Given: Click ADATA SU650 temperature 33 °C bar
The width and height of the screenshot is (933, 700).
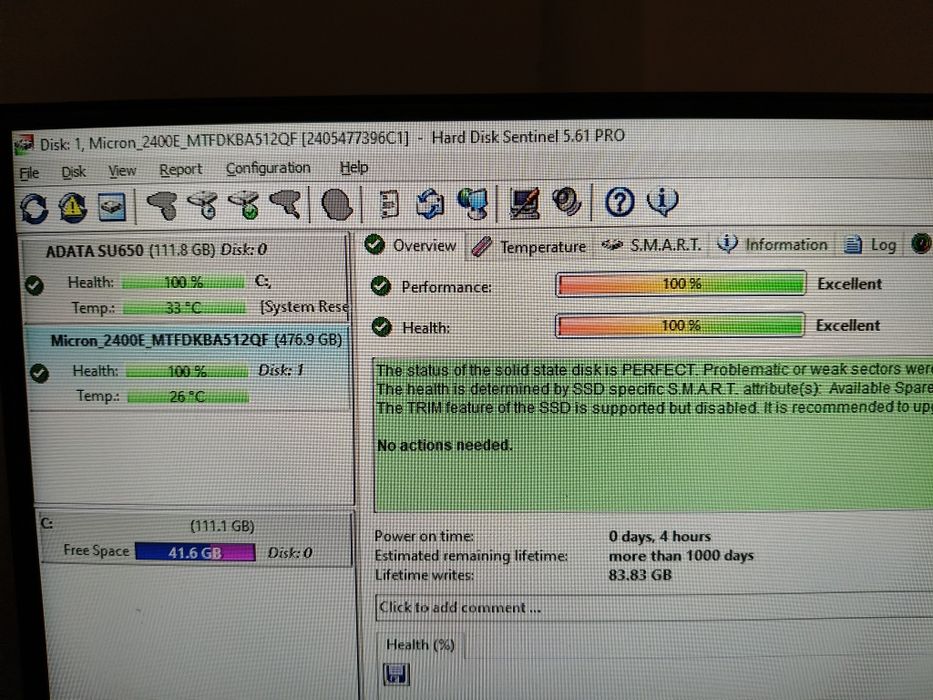Looking at the screenshot, I should (184, 308).
